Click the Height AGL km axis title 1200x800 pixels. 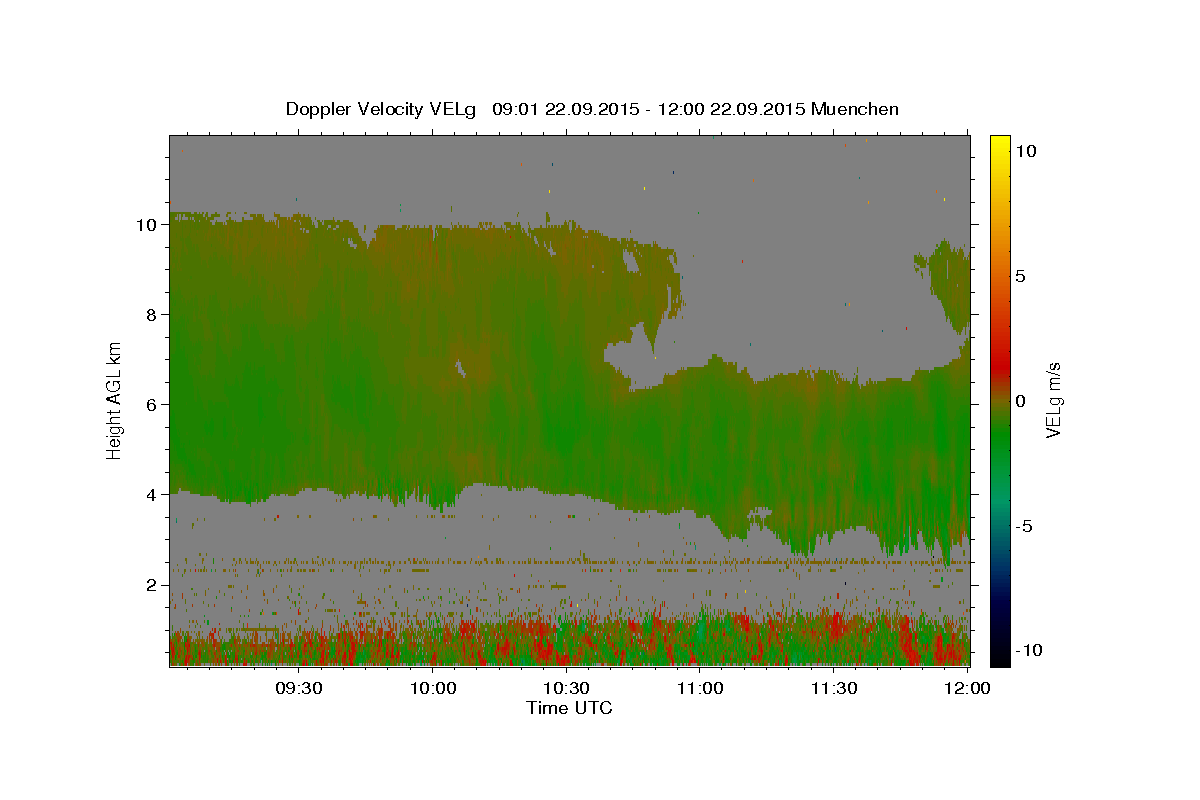pos(115,400)
